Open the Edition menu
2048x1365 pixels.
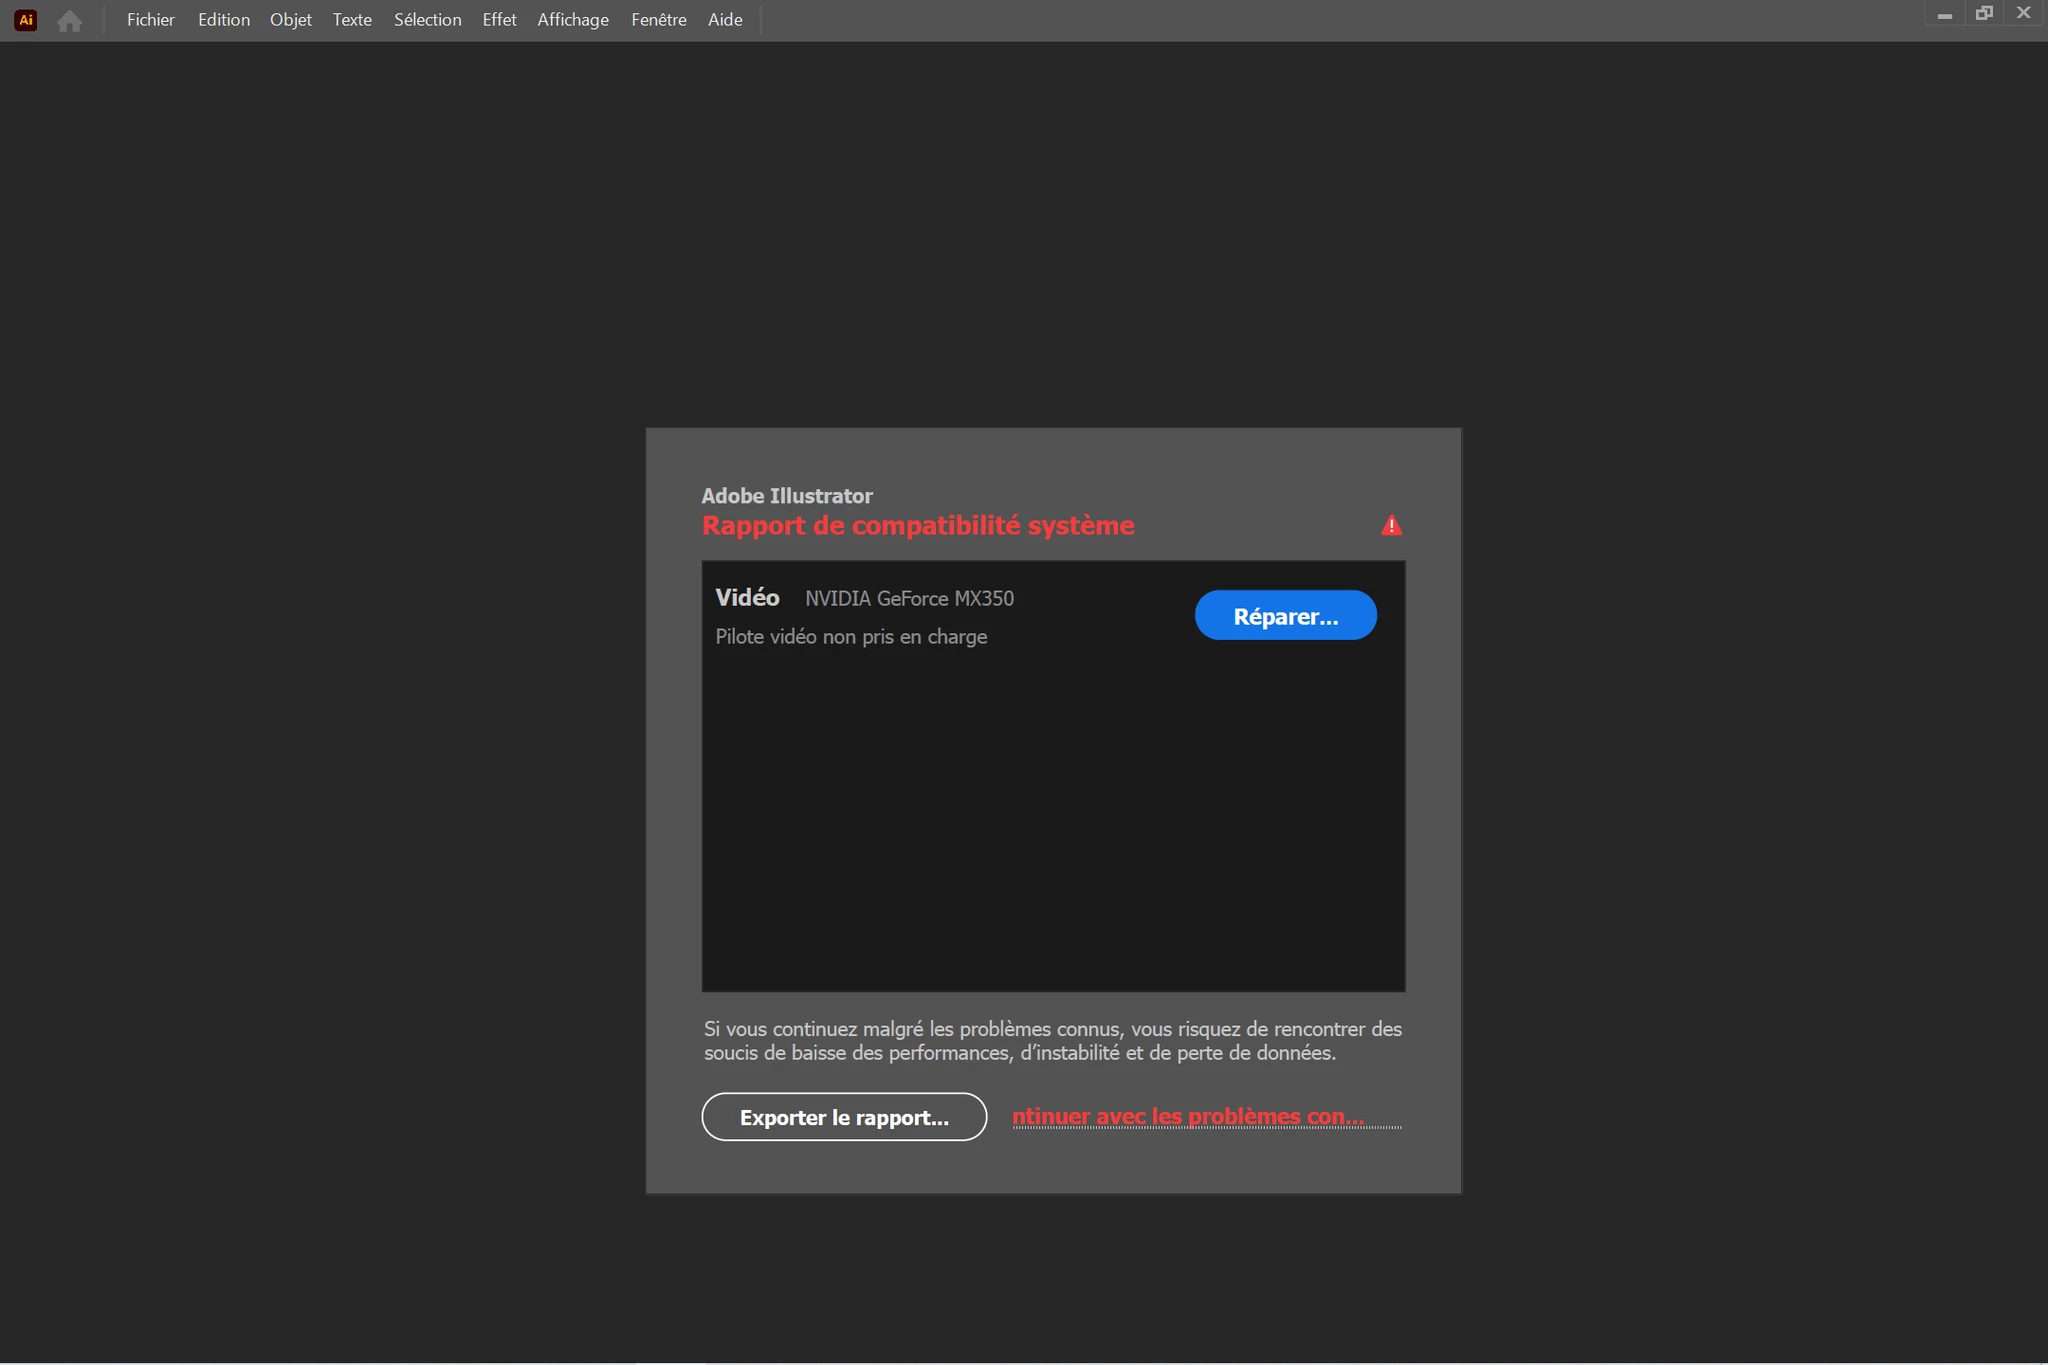(x=223, y=20)
